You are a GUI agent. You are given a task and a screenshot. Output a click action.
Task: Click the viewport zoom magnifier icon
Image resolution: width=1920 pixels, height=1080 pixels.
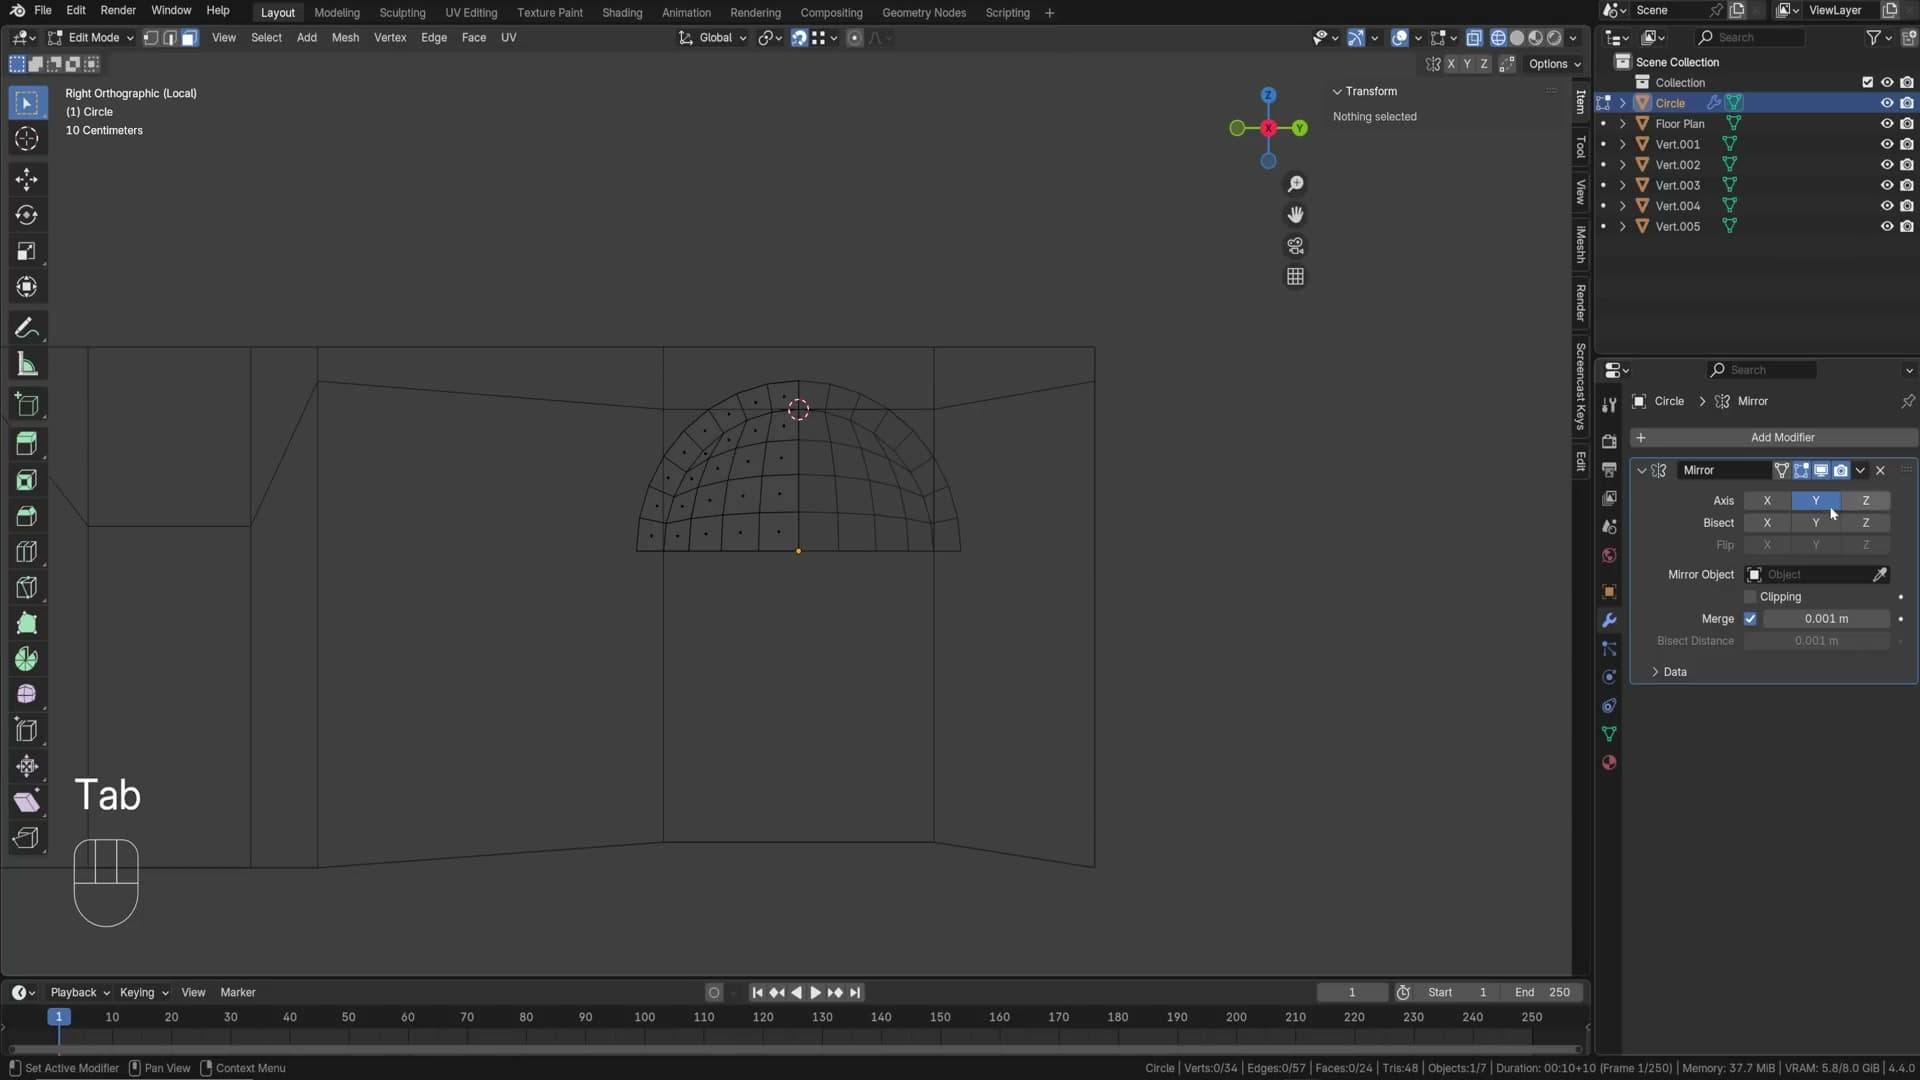pos(1295,184)
